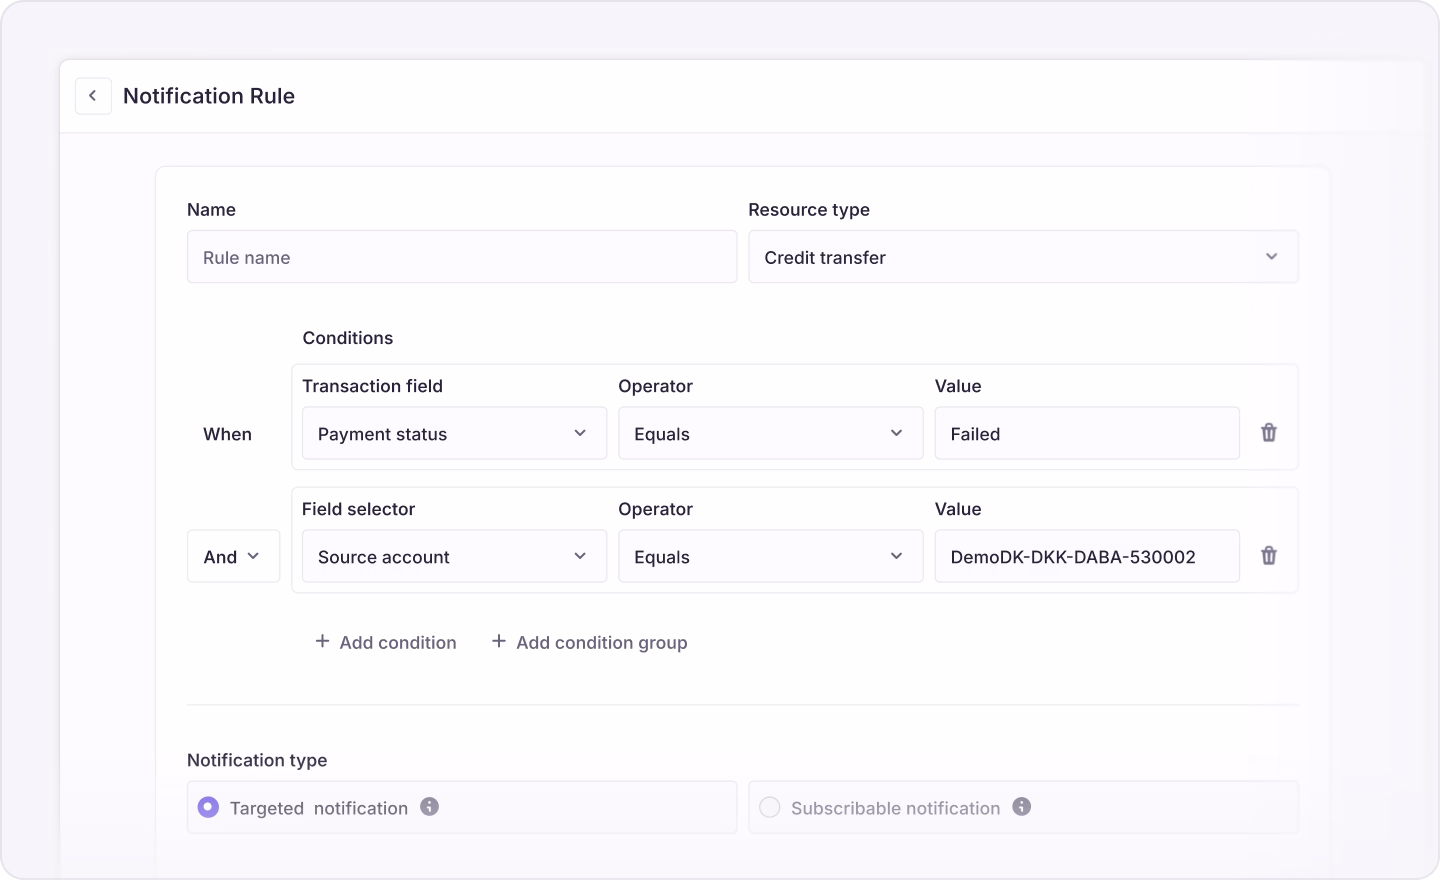The image size is (1440, 880).
Task: Open the Source account field selector
Action: pos(454,556)
